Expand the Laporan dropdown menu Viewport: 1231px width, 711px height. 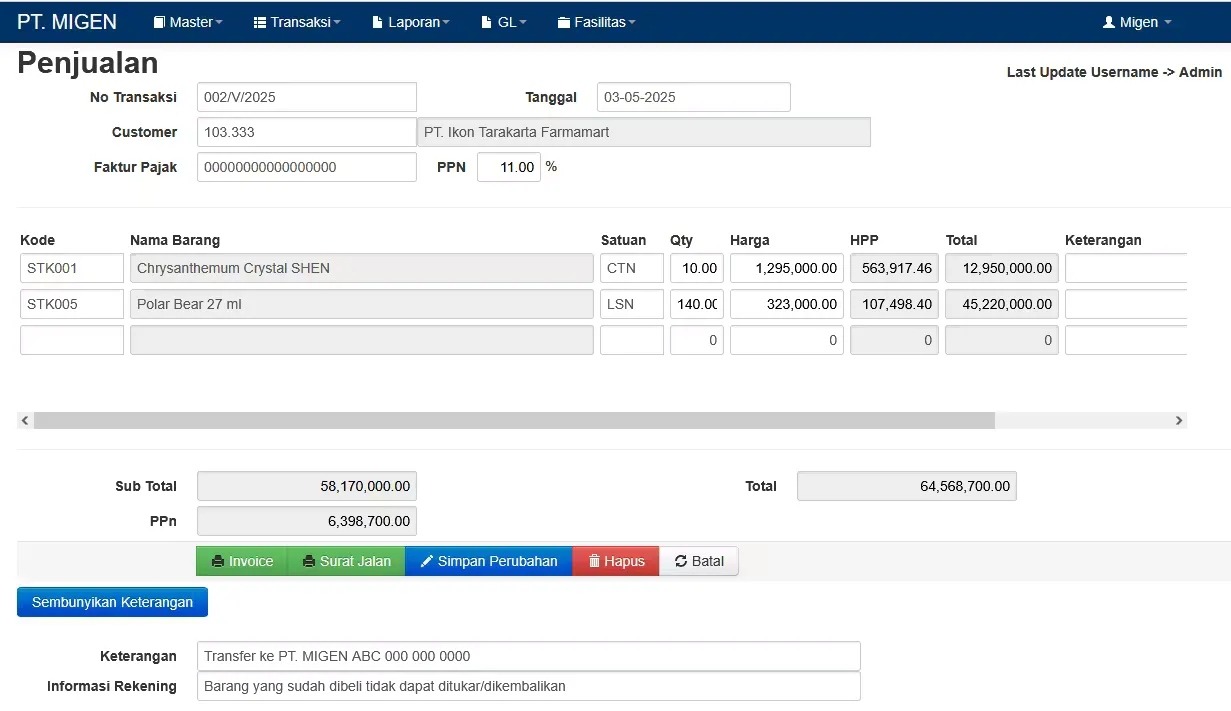[x=410, y=22]
